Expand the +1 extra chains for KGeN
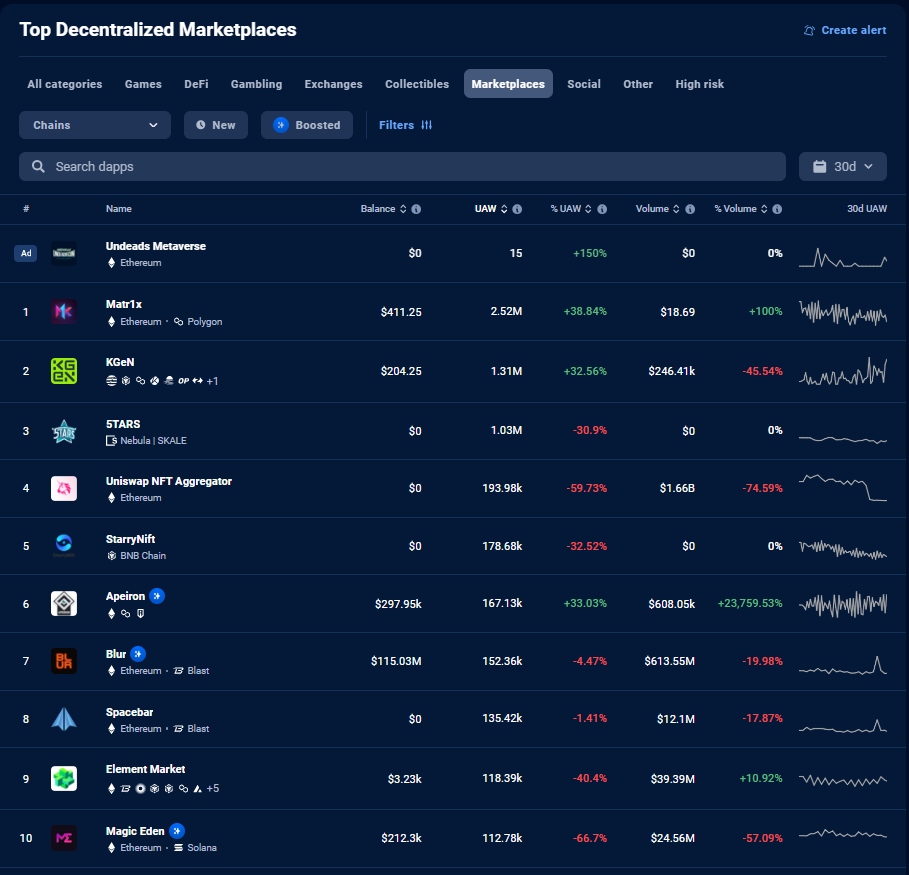909x875 pixels. pyautogui.click(x=213, y=381)
